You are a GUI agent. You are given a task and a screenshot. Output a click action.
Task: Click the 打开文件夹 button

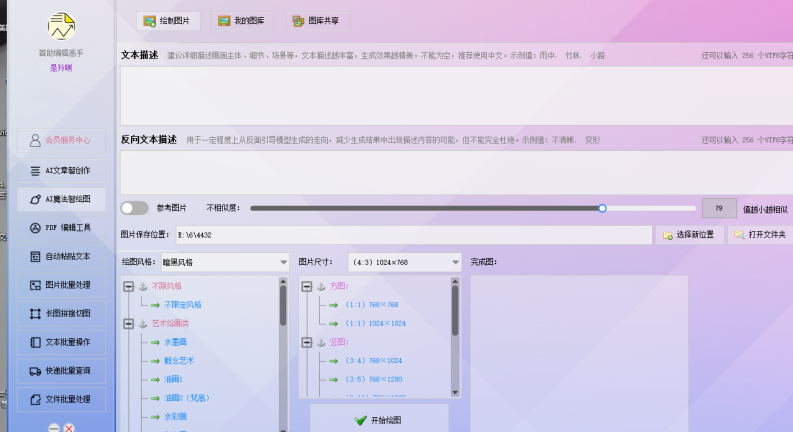pos(762,235)
